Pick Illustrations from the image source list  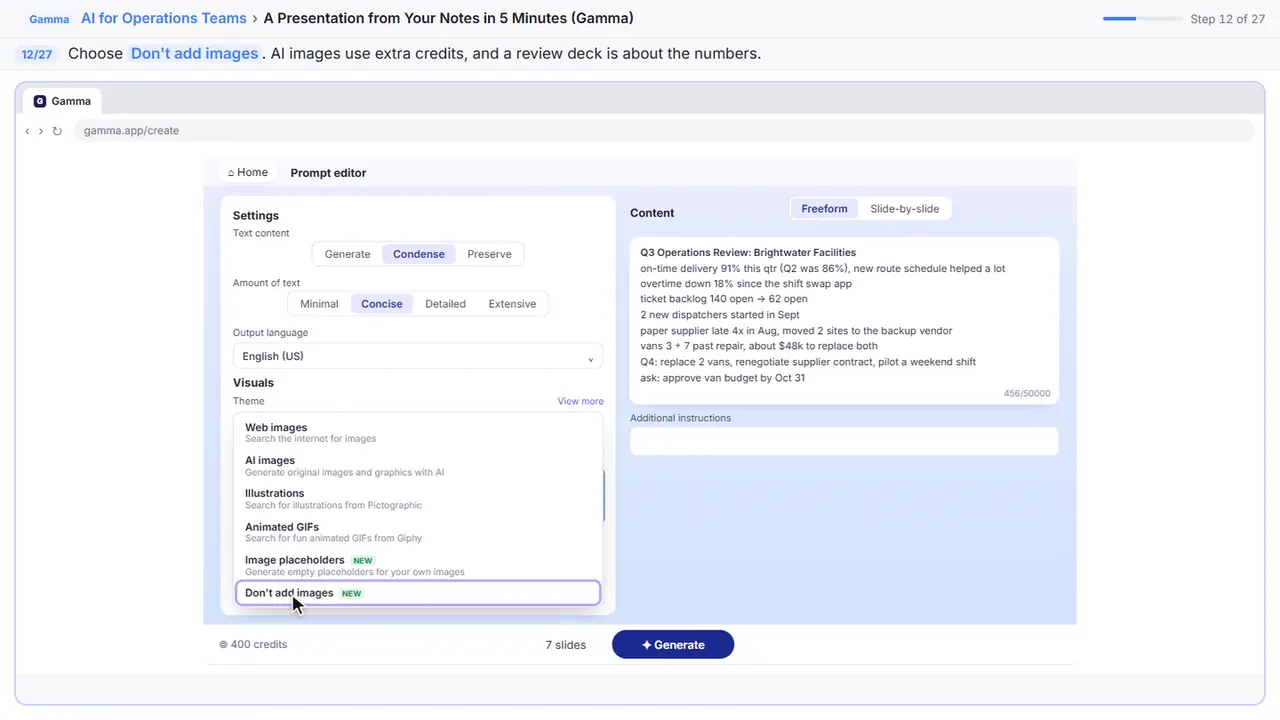418,499
